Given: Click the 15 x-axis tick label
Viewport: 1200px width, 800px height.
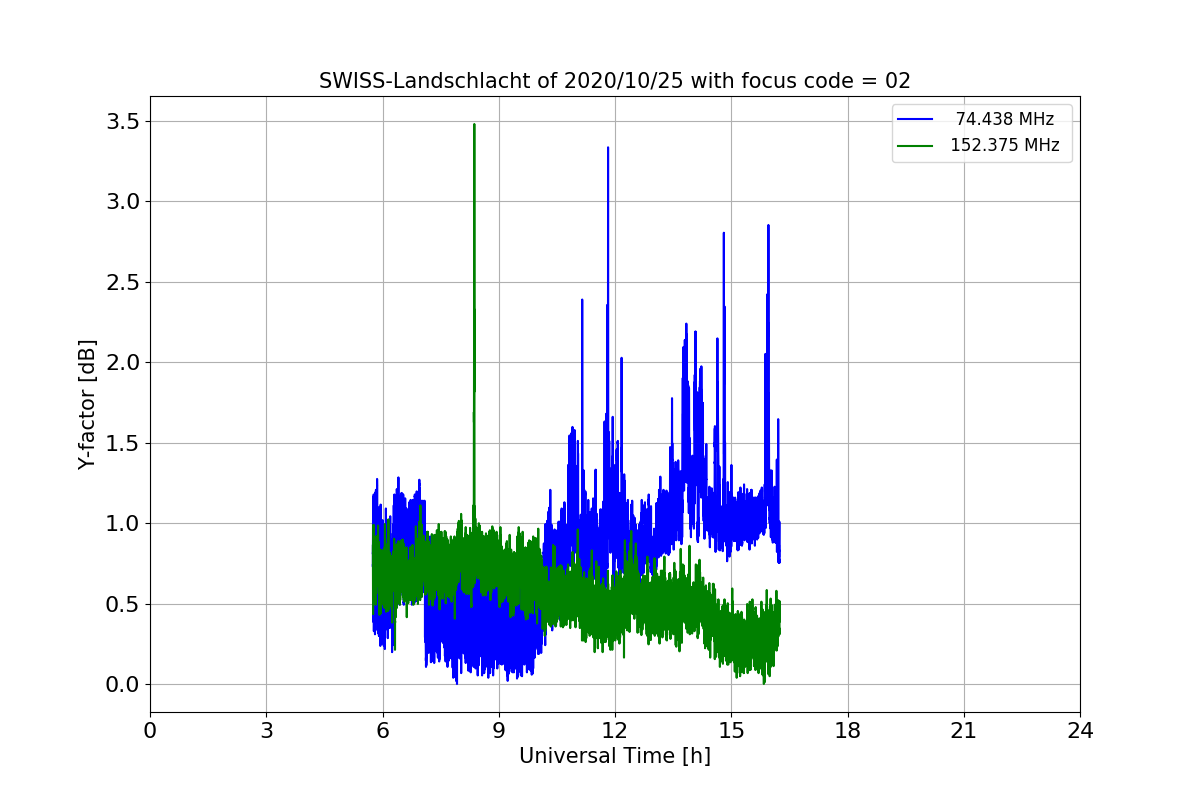Looking at the screenshot, I should click(731, 731).
